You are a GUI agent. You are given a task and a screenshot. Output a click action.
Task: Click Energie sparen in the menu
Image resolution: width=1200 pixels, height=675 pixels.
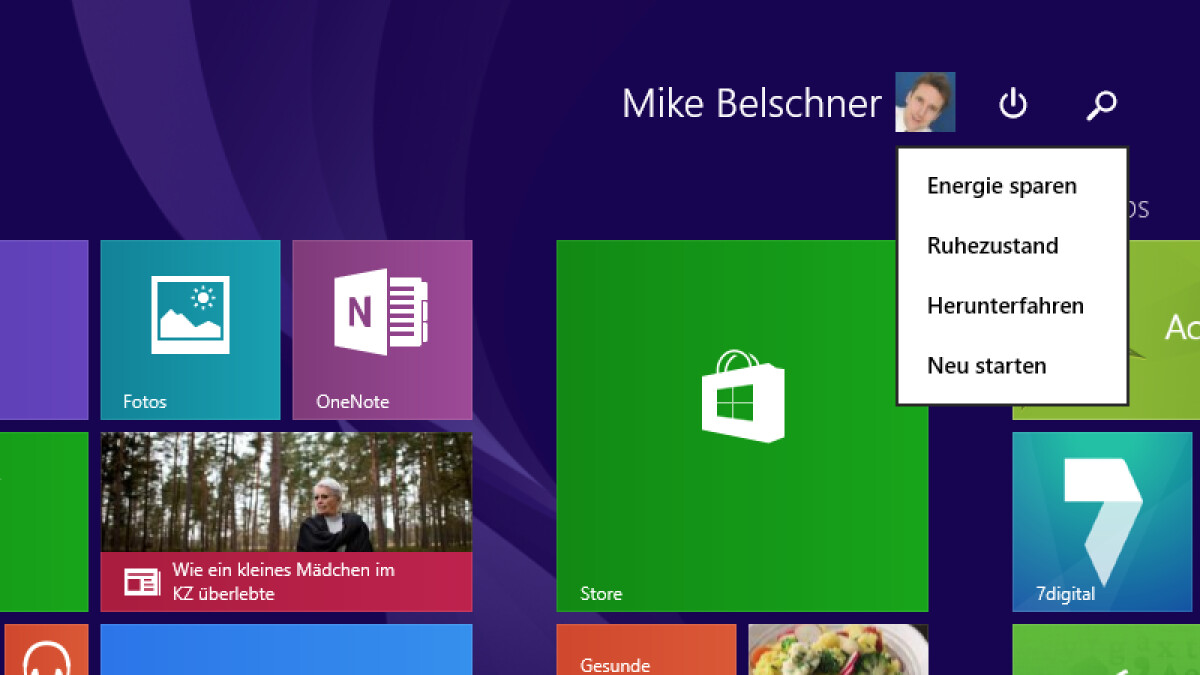coord(1001,186)
